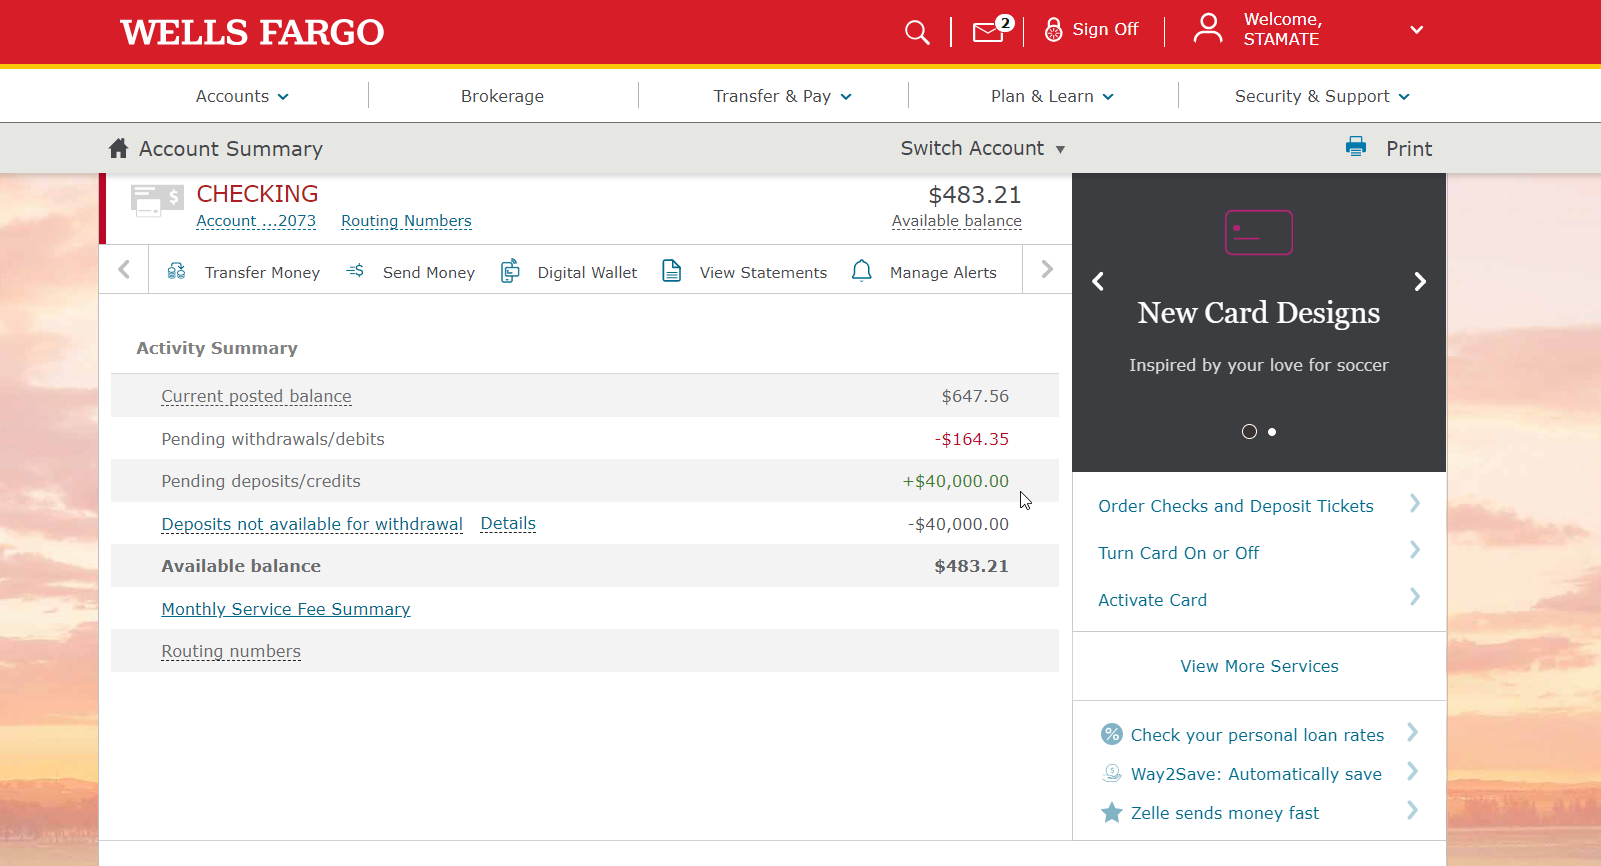Click the Manage Alerts bell icon

click(x=861, y=271)
